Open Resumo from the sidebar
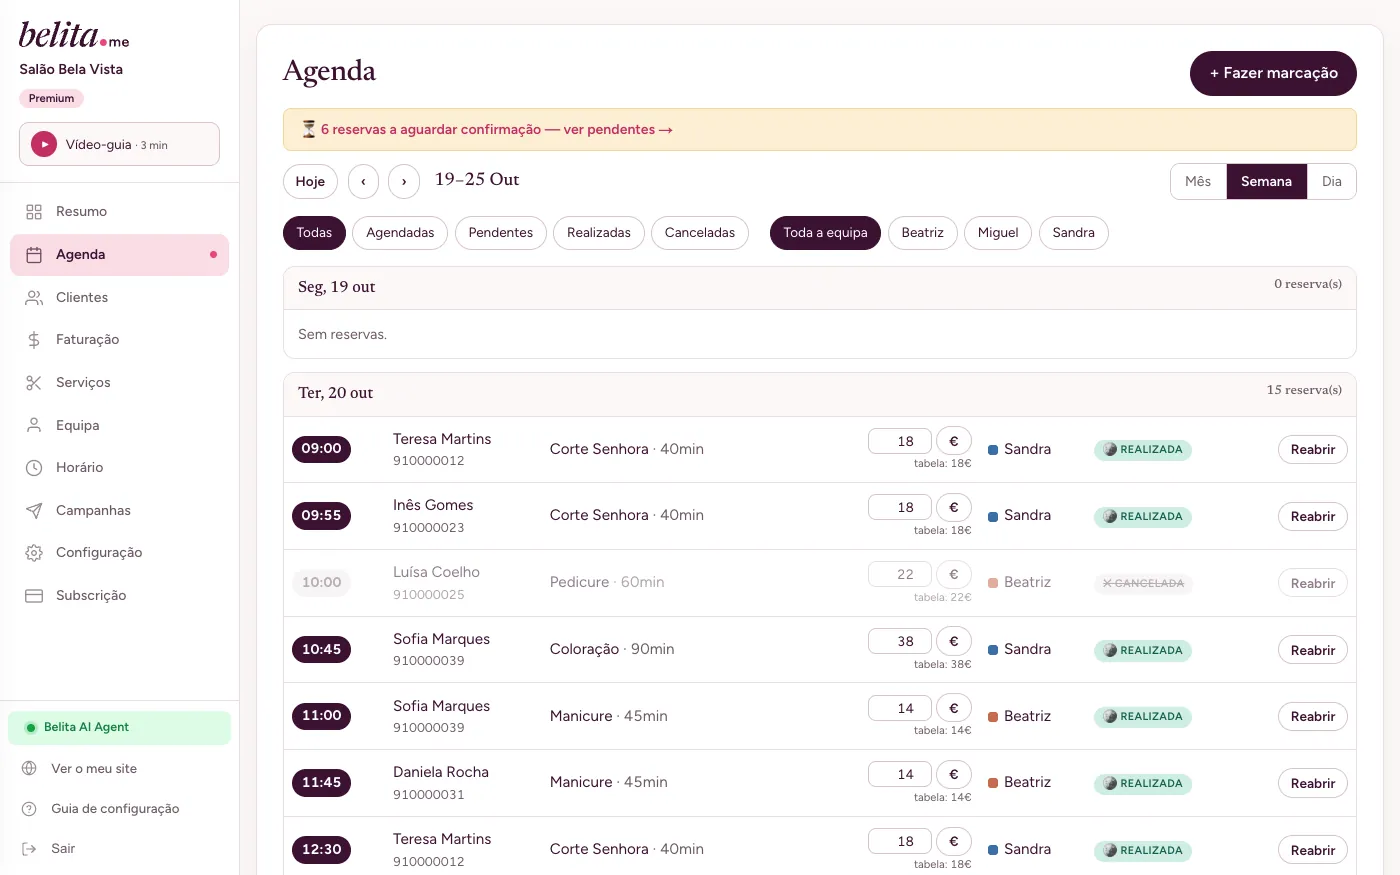 coord(119,211)
